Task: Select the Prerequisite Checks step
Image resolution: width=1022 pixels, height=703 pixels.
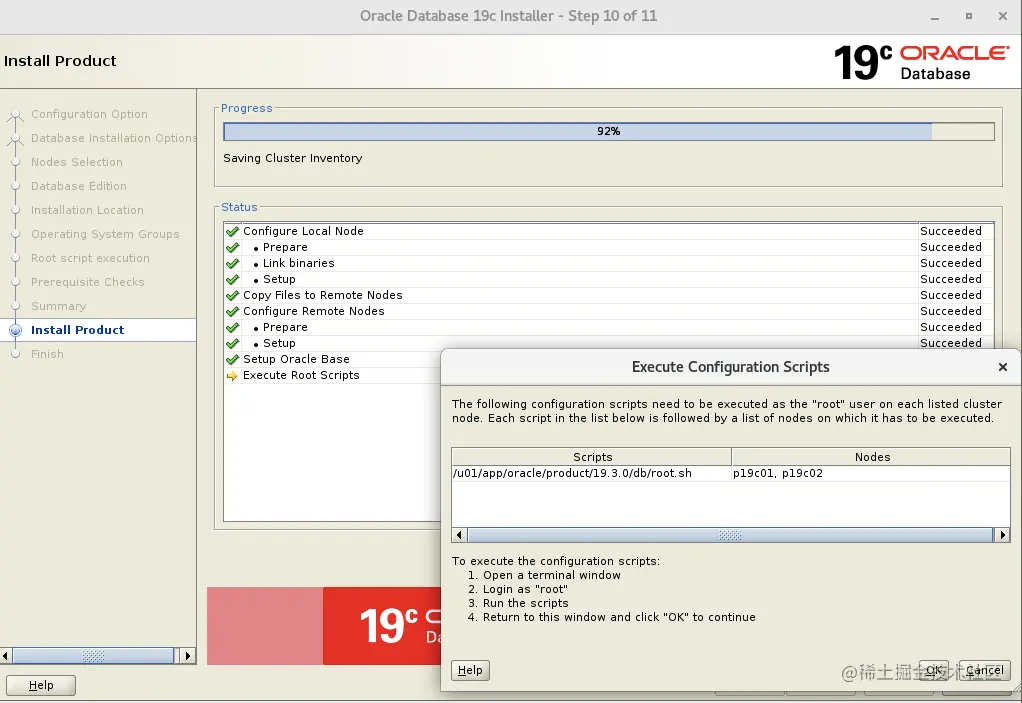Action: (88, 282)
